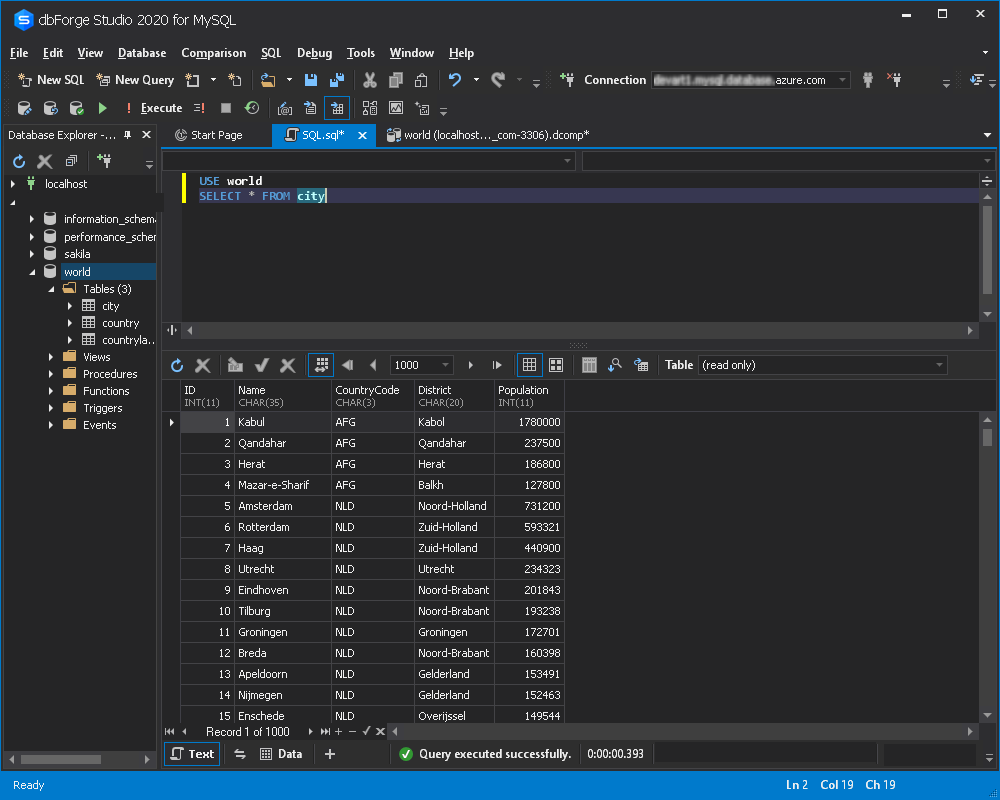The height and width of the screenshot is (800, 1000).
Task: Switch results to Grid View
Action: (x=529, y=365)
